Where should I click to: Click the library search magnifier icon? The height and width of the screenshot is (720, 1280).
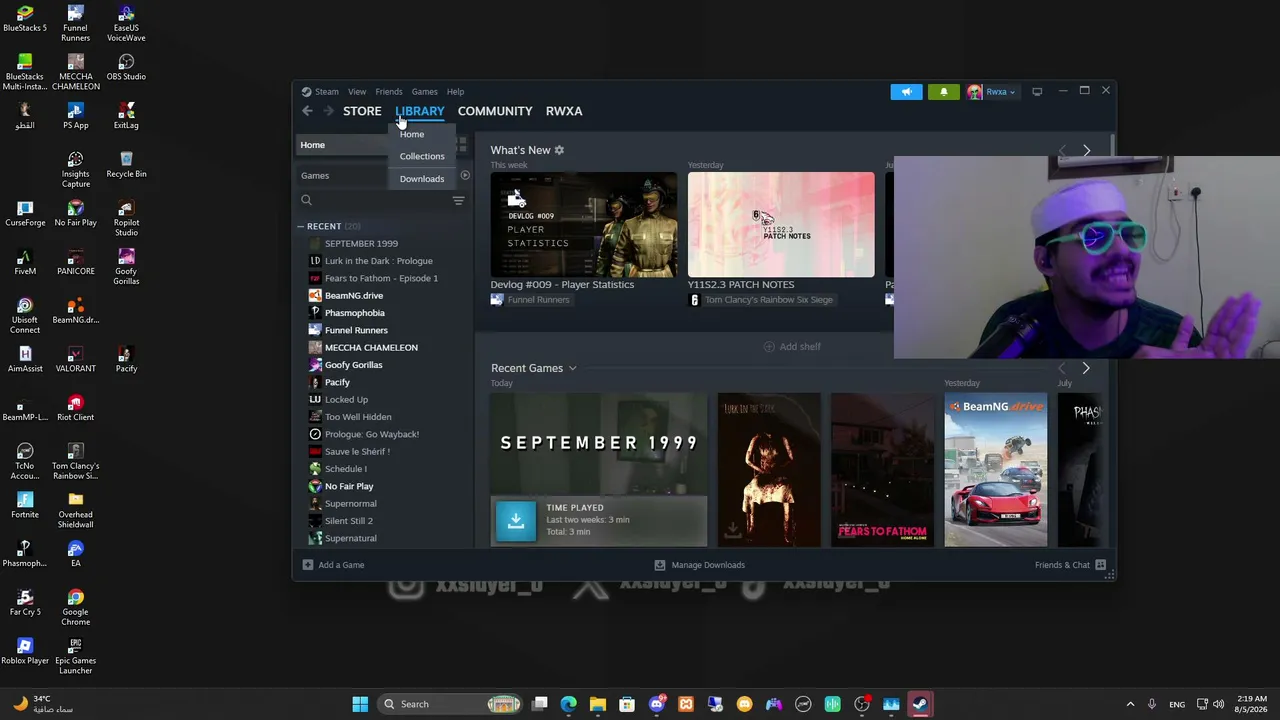[306, 200]
